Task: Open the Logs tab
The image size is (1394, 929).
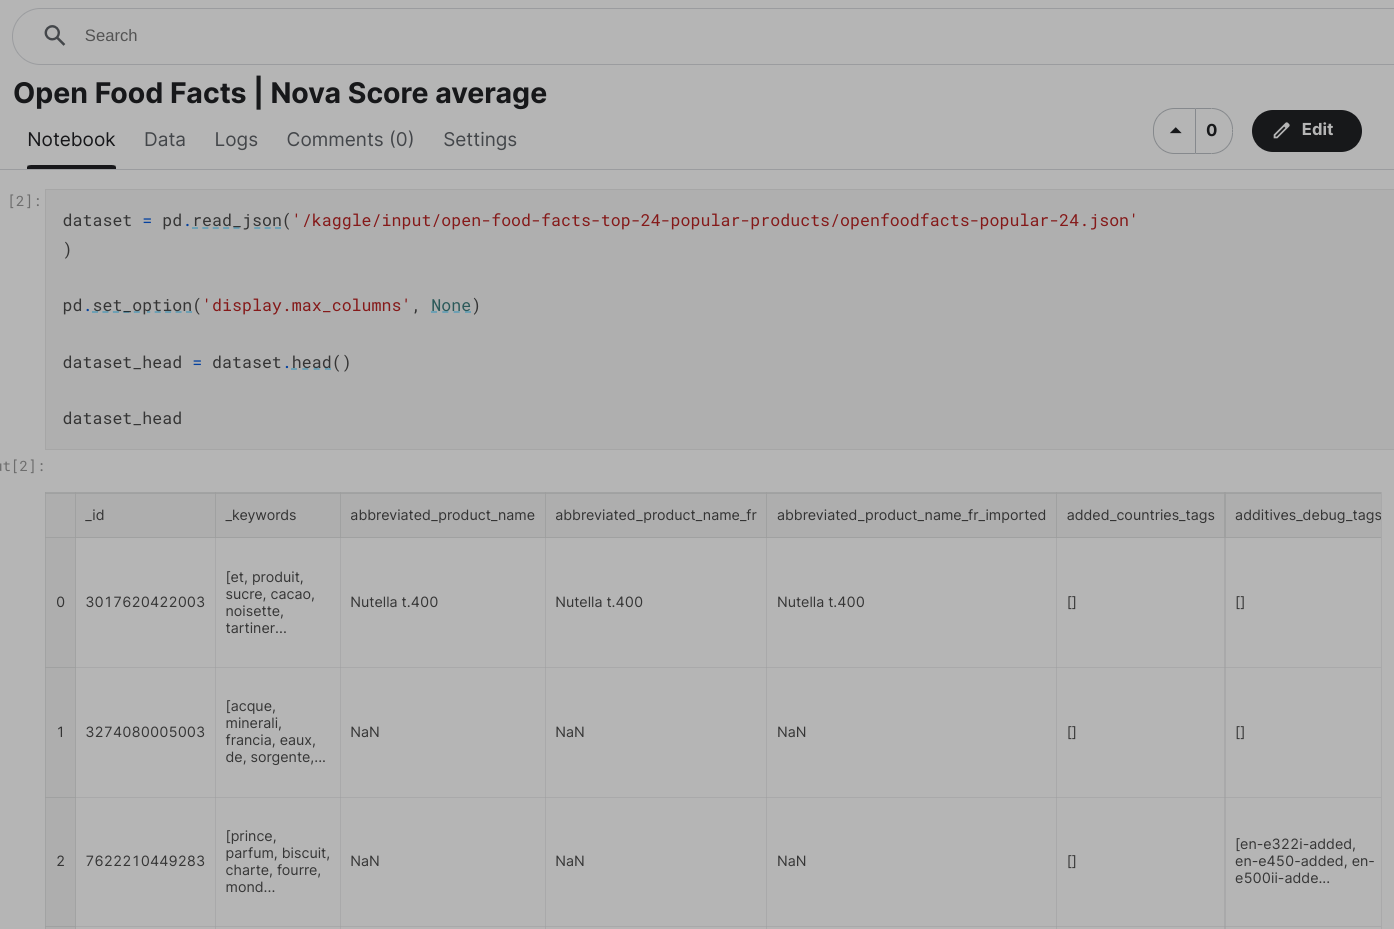Action: (236, 140)
